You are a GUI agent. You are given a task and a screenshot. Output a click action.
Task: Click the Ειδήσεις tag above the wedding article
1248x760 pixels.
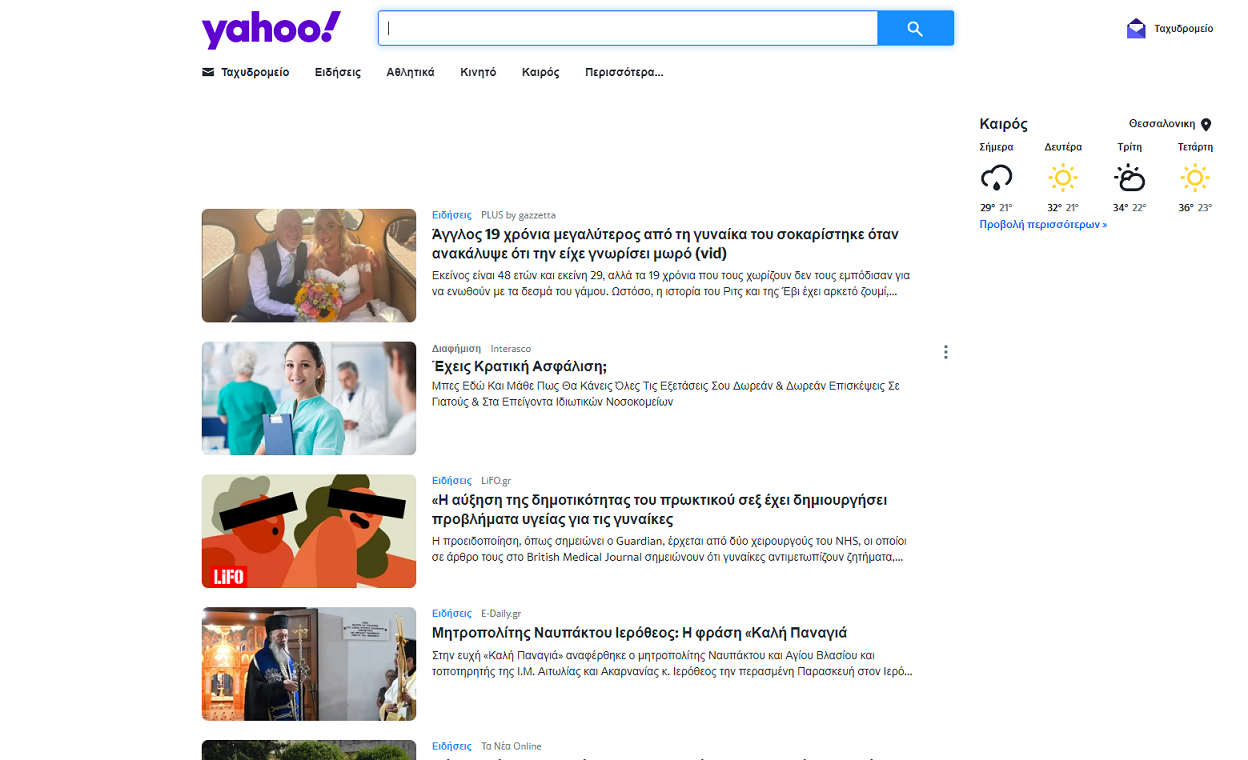tap(452, 215)
